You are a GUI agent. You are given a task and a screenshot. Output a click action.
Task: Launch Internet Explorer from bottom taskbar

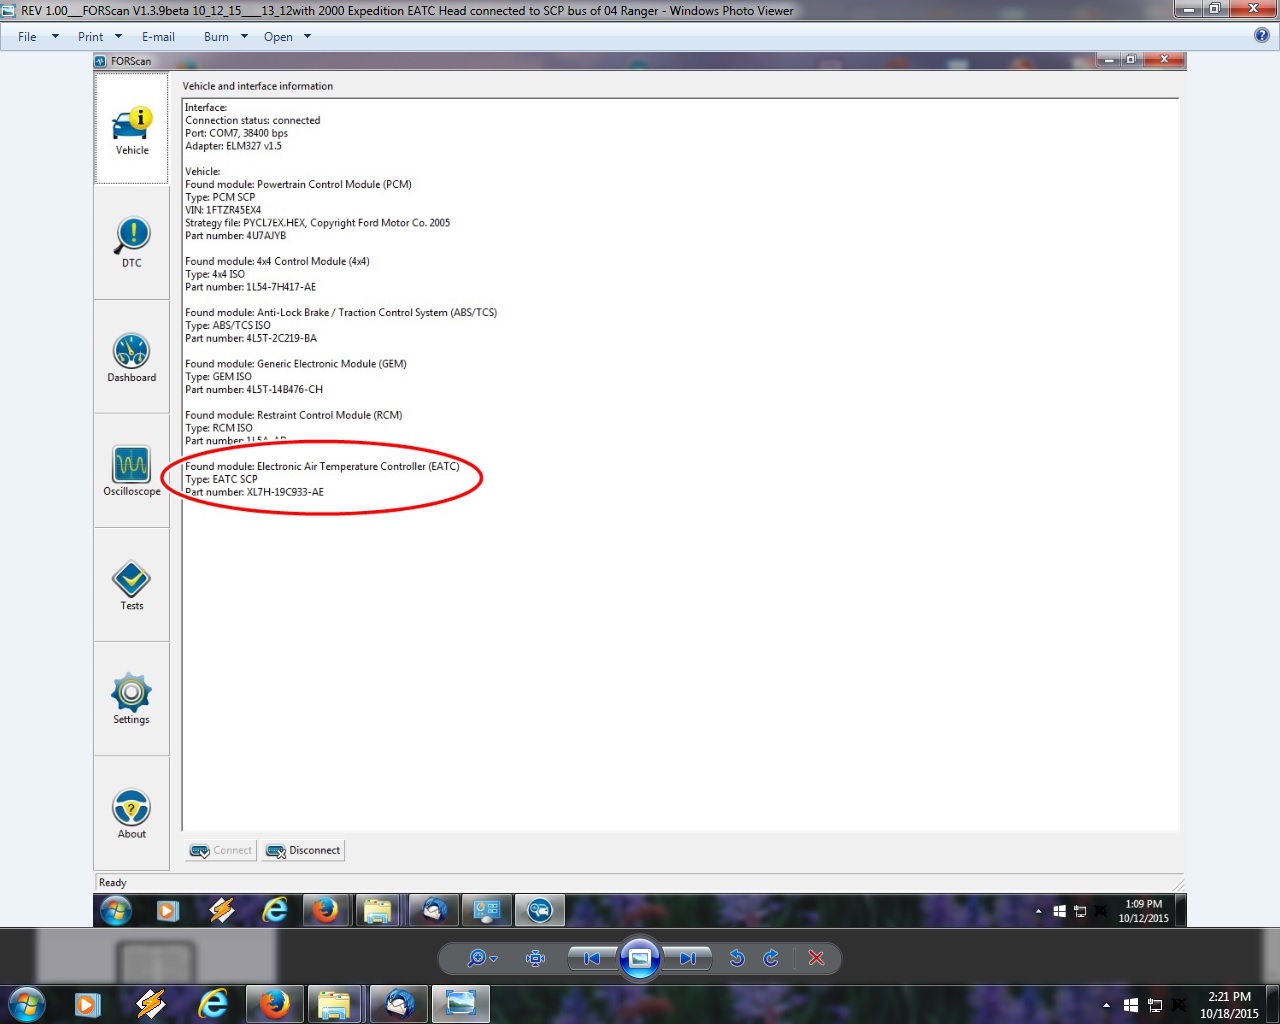tap(213, 1004)
